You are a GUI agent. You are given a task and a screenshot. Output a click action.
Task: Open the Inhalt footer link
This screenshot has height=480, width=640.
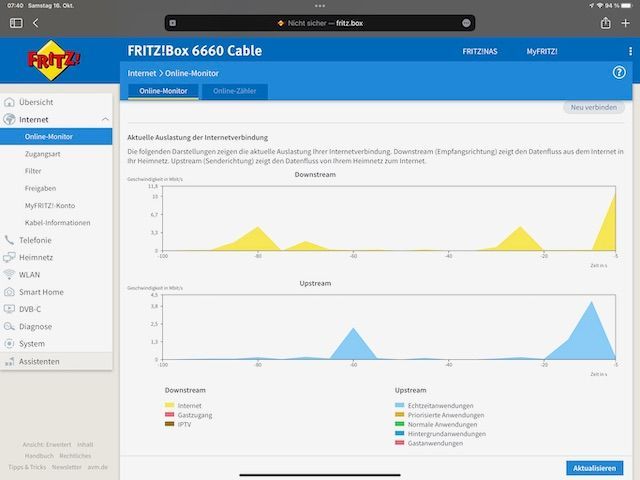coord(85,444)
